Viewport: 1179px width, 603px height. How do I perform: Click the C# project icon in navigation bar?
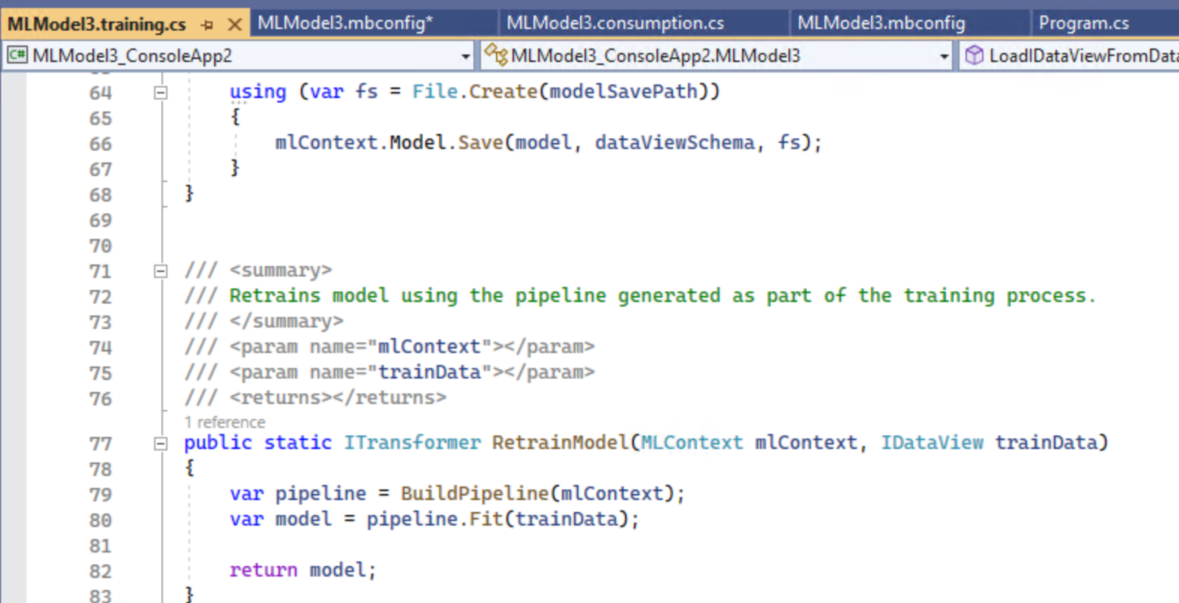[x=18, y=56]
